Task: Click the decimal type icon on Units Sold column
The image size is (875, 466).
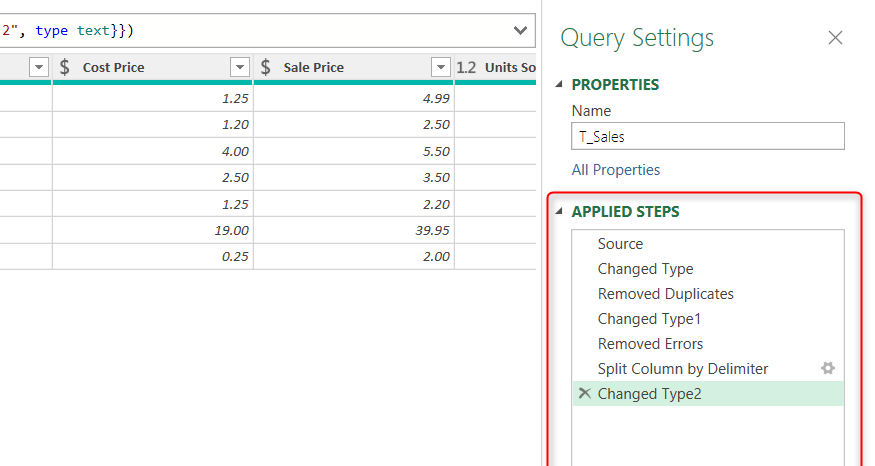Action: [466, 68]
